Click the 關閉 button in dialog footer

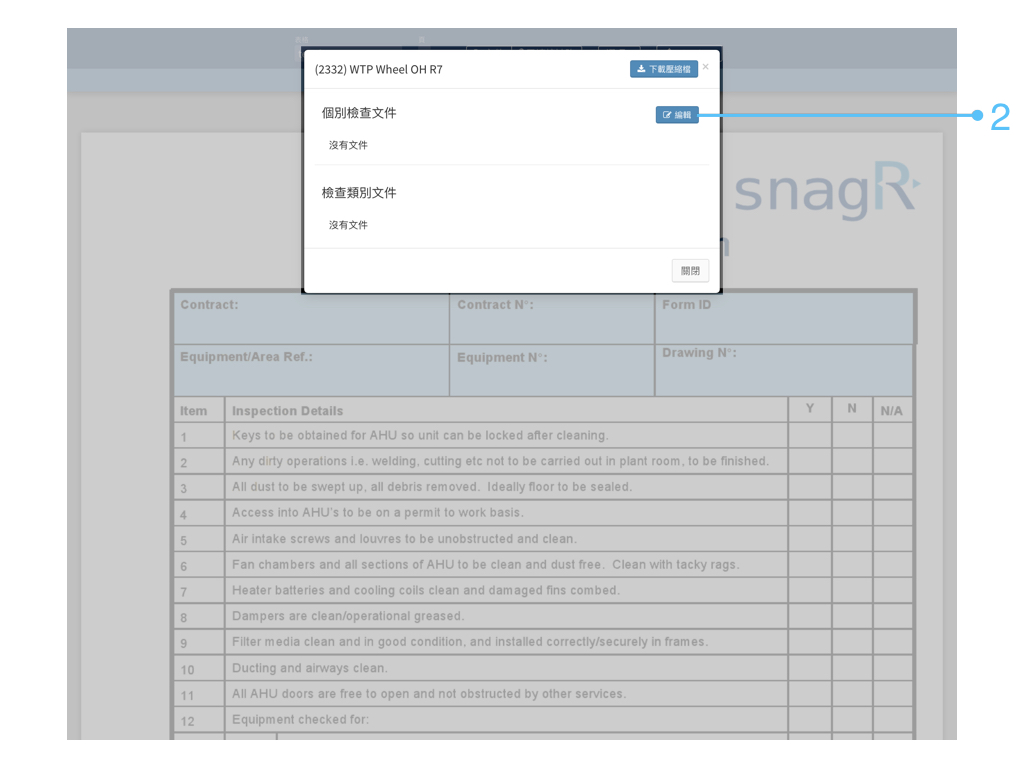690,270
